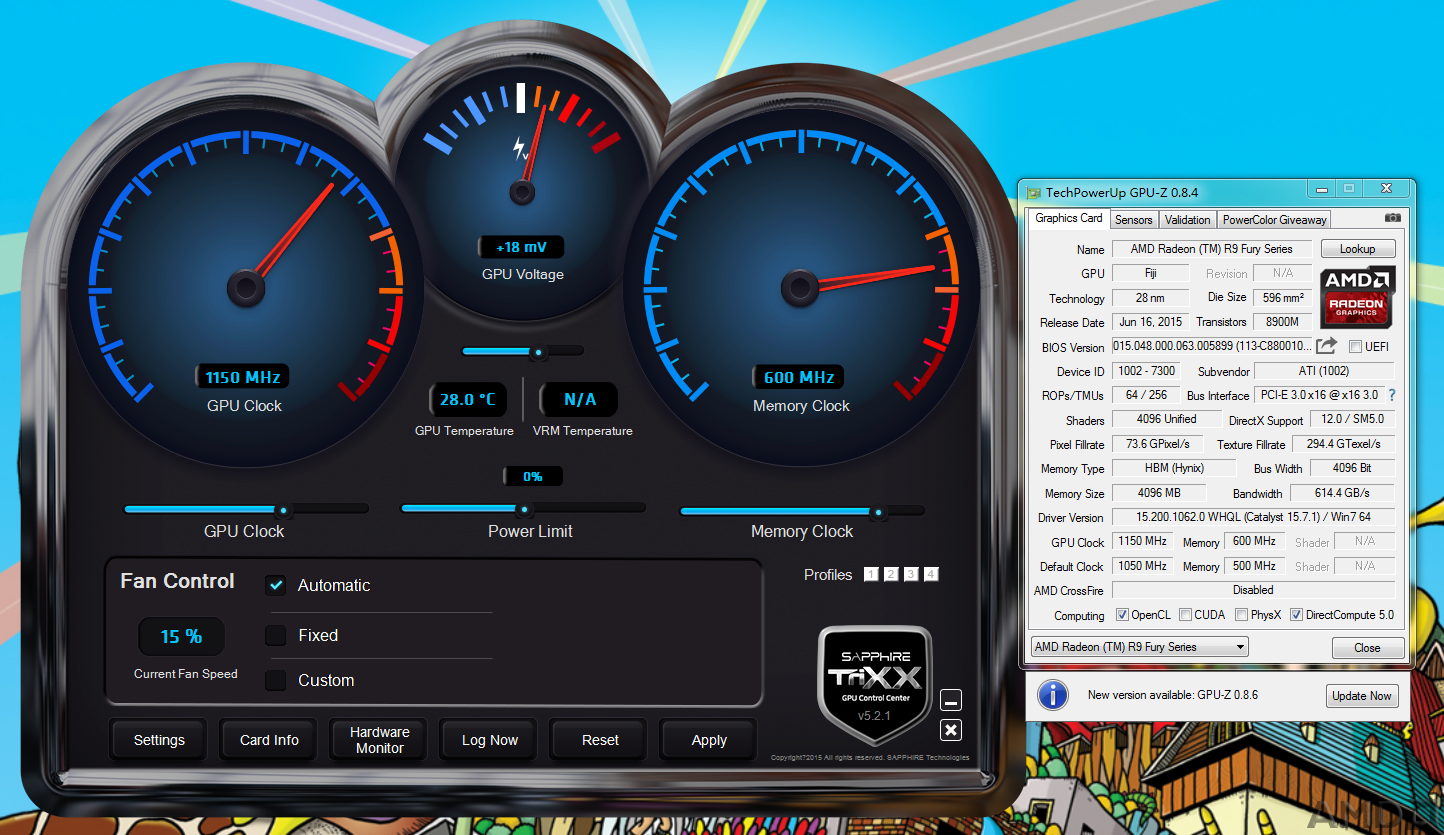
Task: Open the Hardware Monitor
Action: [379, 740]
